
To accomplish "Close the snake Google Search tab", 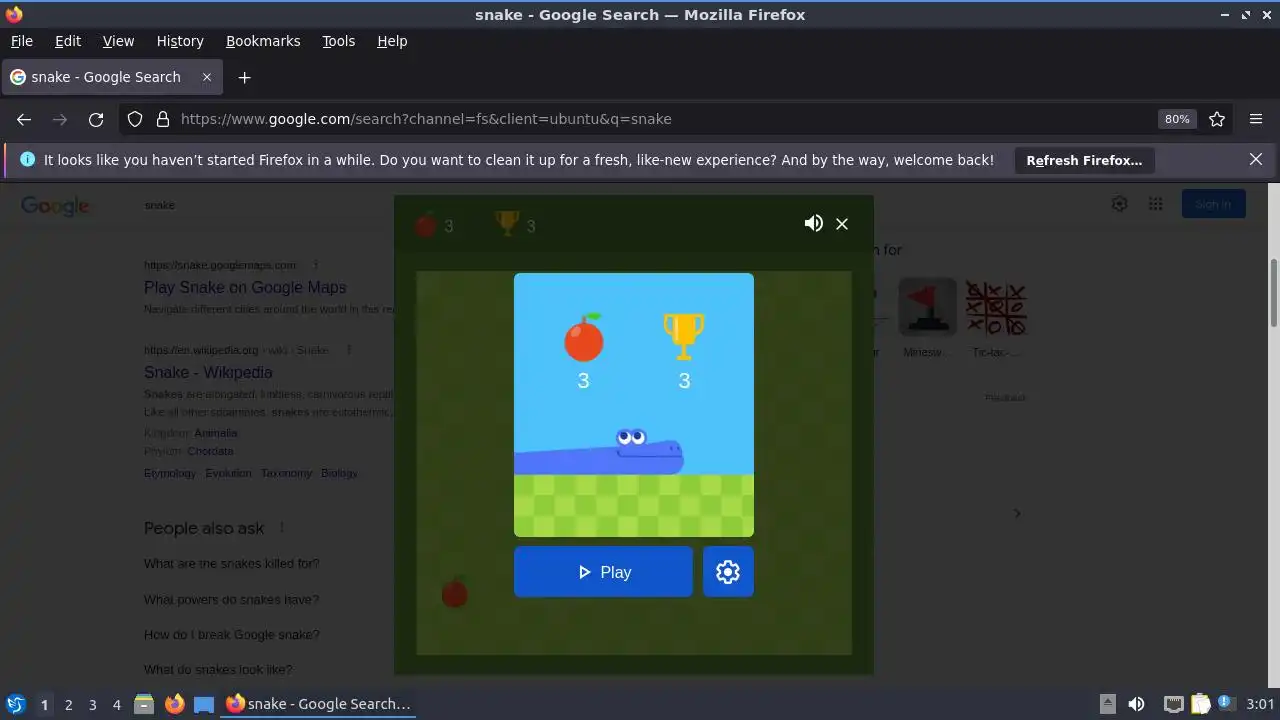I will (207, 77).
